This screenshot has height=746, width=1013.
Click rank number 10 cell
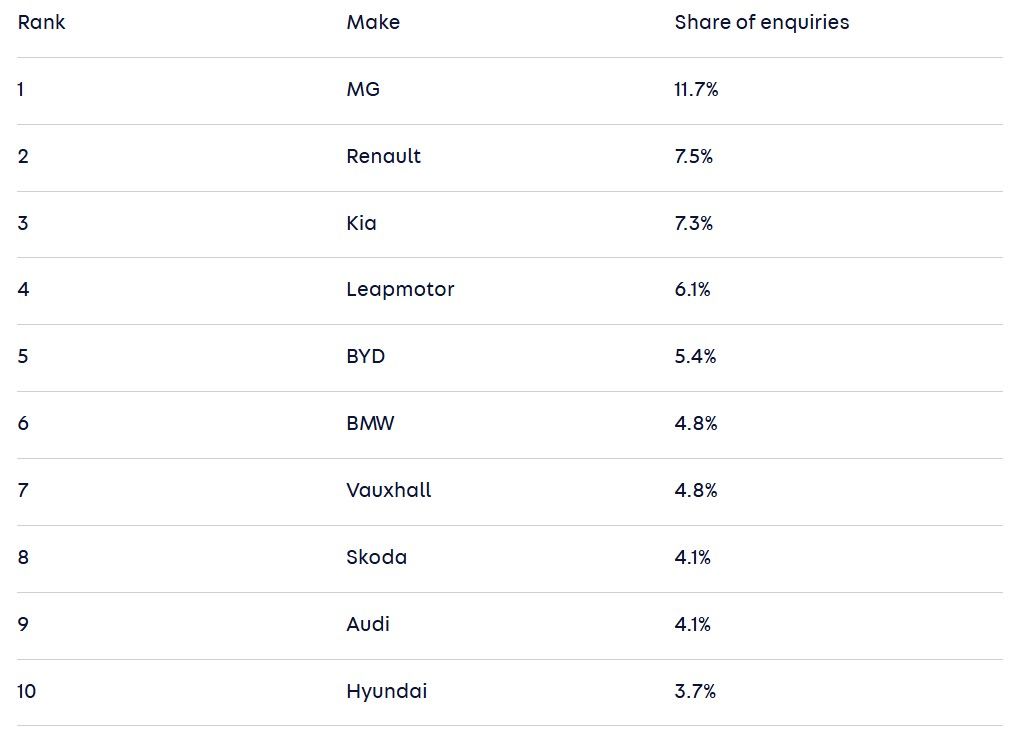(x=26, y=692)
